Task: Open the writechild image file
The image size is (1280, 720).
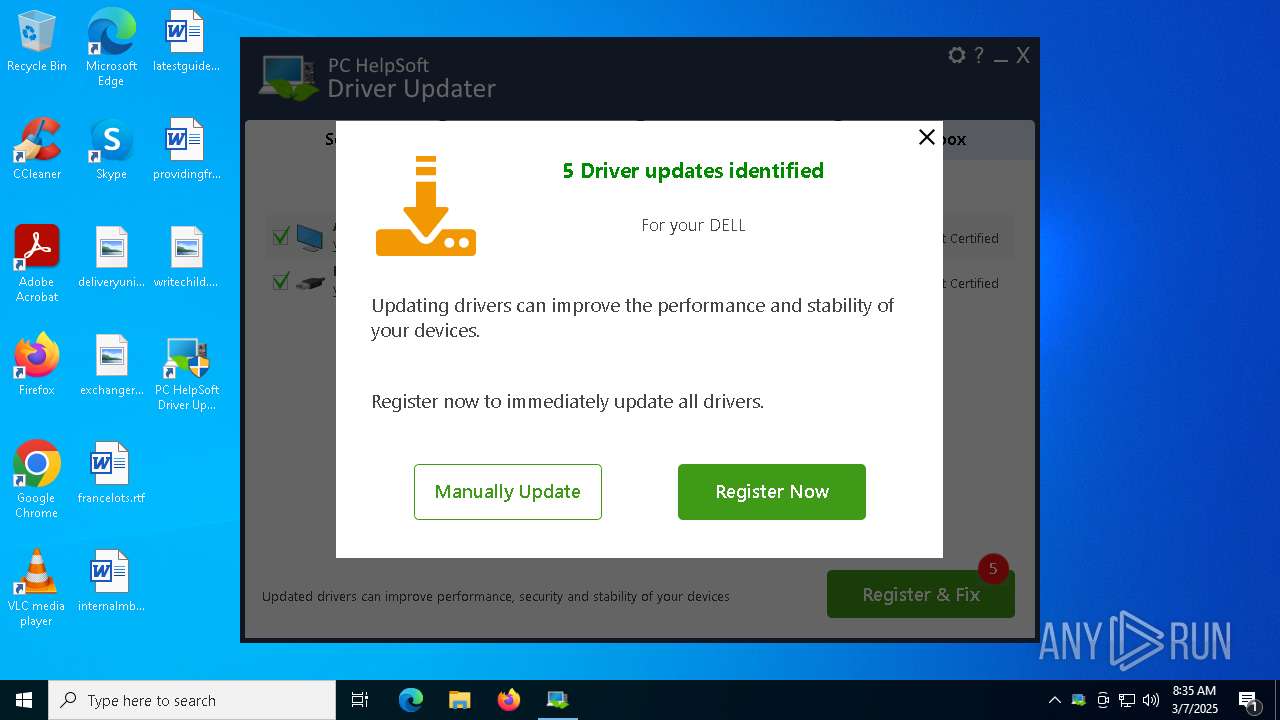Action: pos(186,258)
